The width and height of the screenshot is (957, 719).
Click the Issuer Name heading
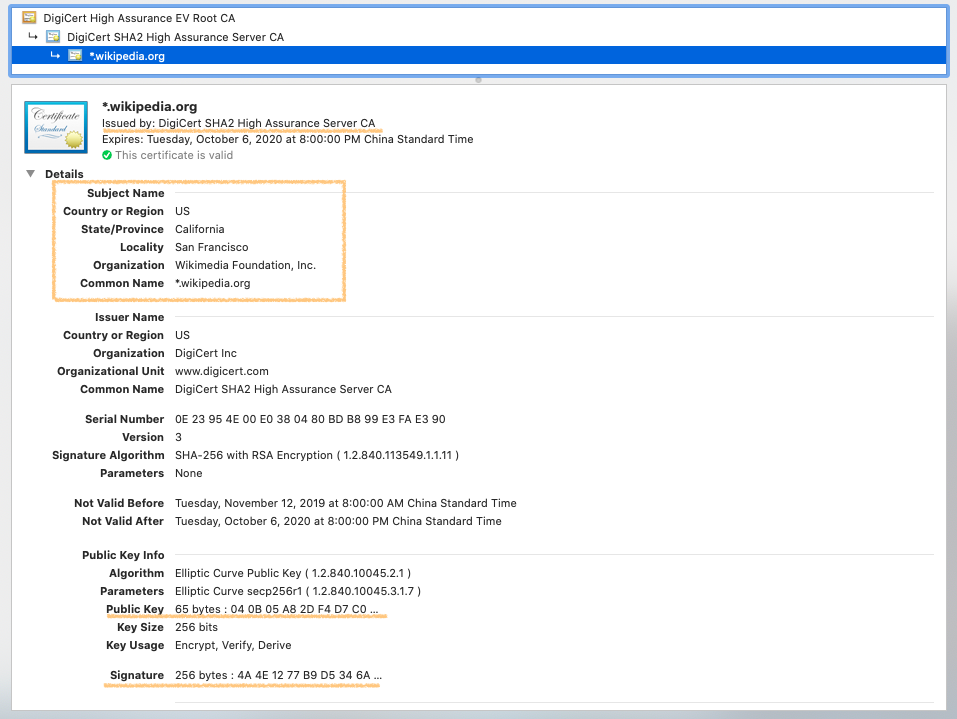point(129,317)
